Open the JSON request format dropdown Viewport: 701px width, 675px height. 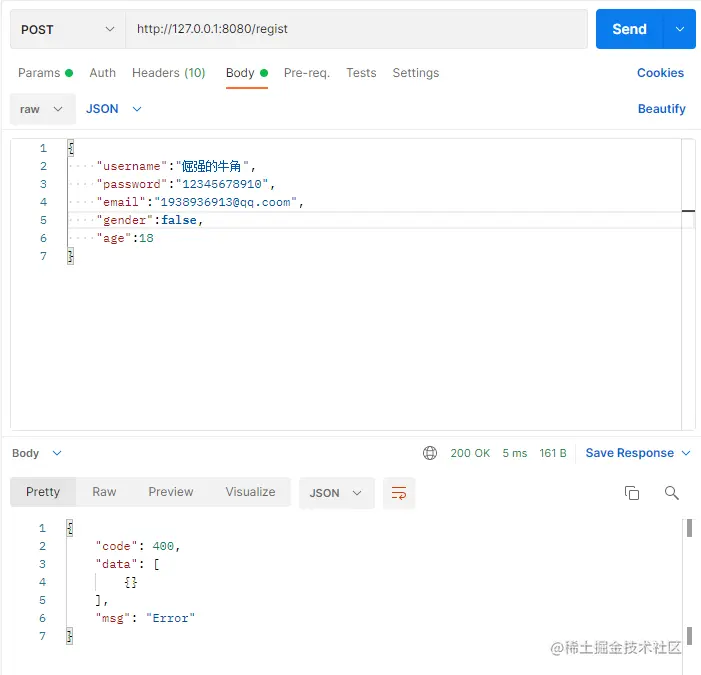tap(114, 109)
